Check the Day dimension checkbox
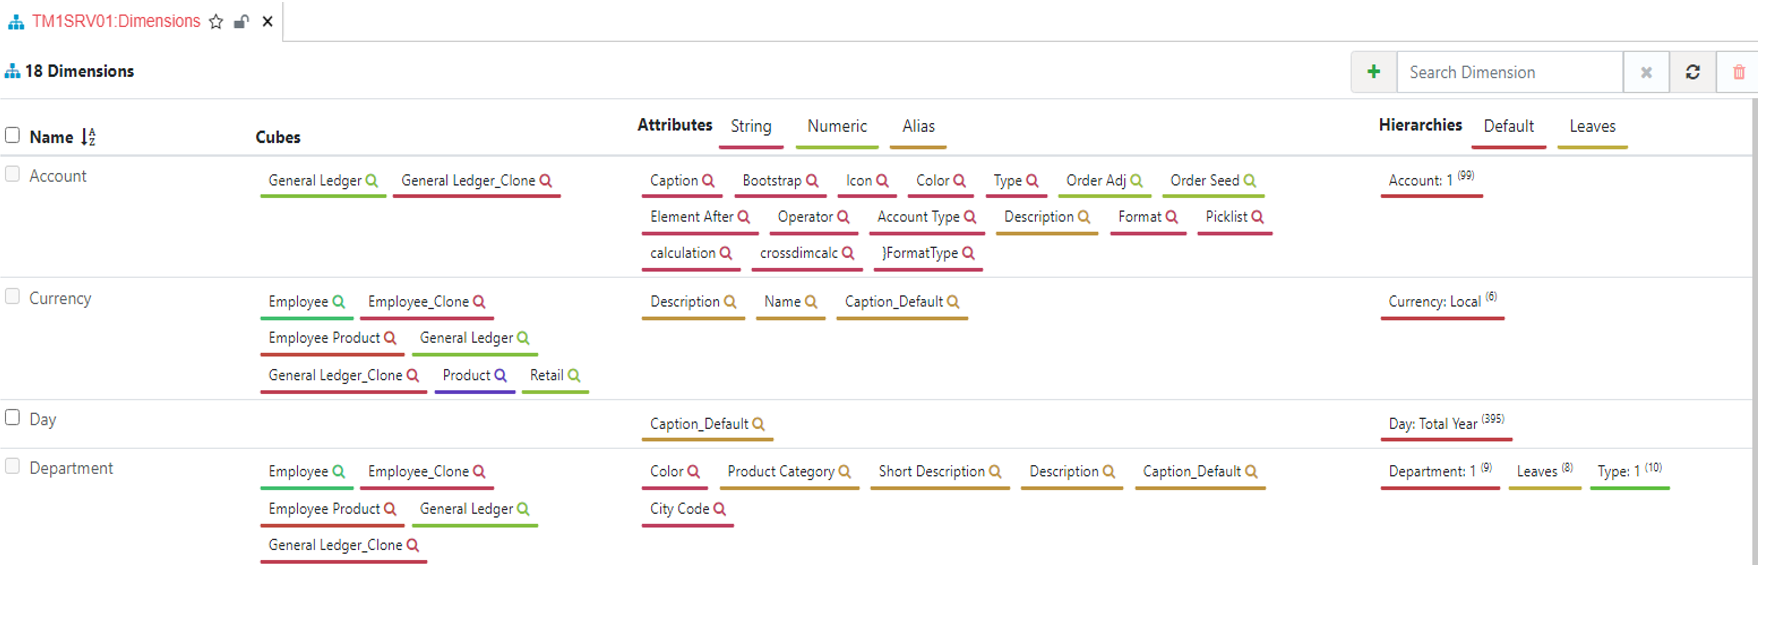 pos(13,417)
